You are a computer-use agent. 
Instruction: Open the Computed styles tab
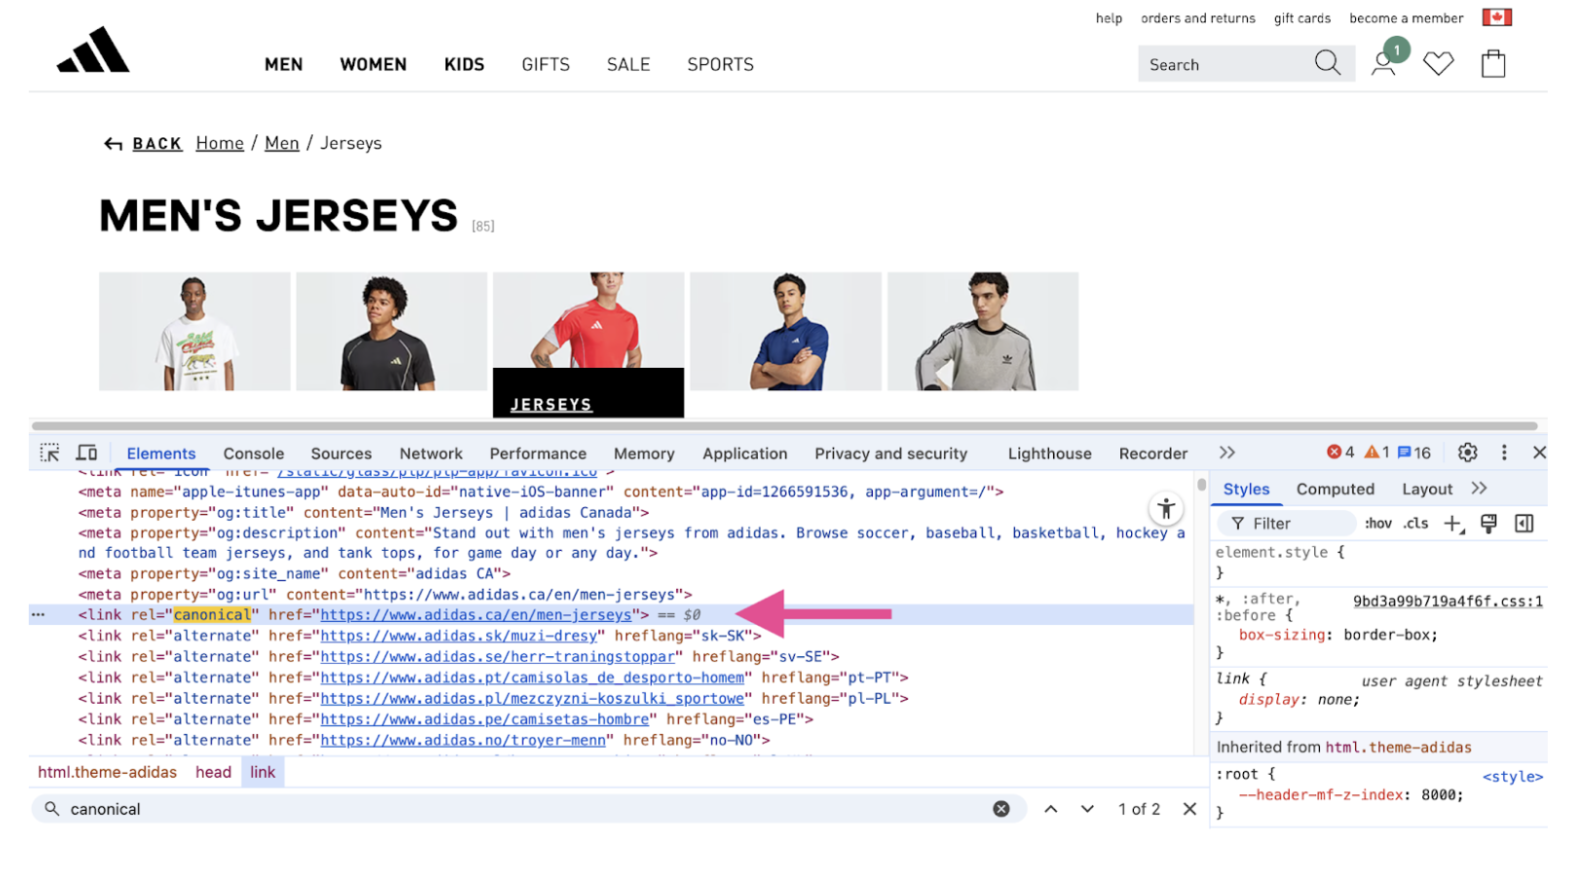(1335, 490)
